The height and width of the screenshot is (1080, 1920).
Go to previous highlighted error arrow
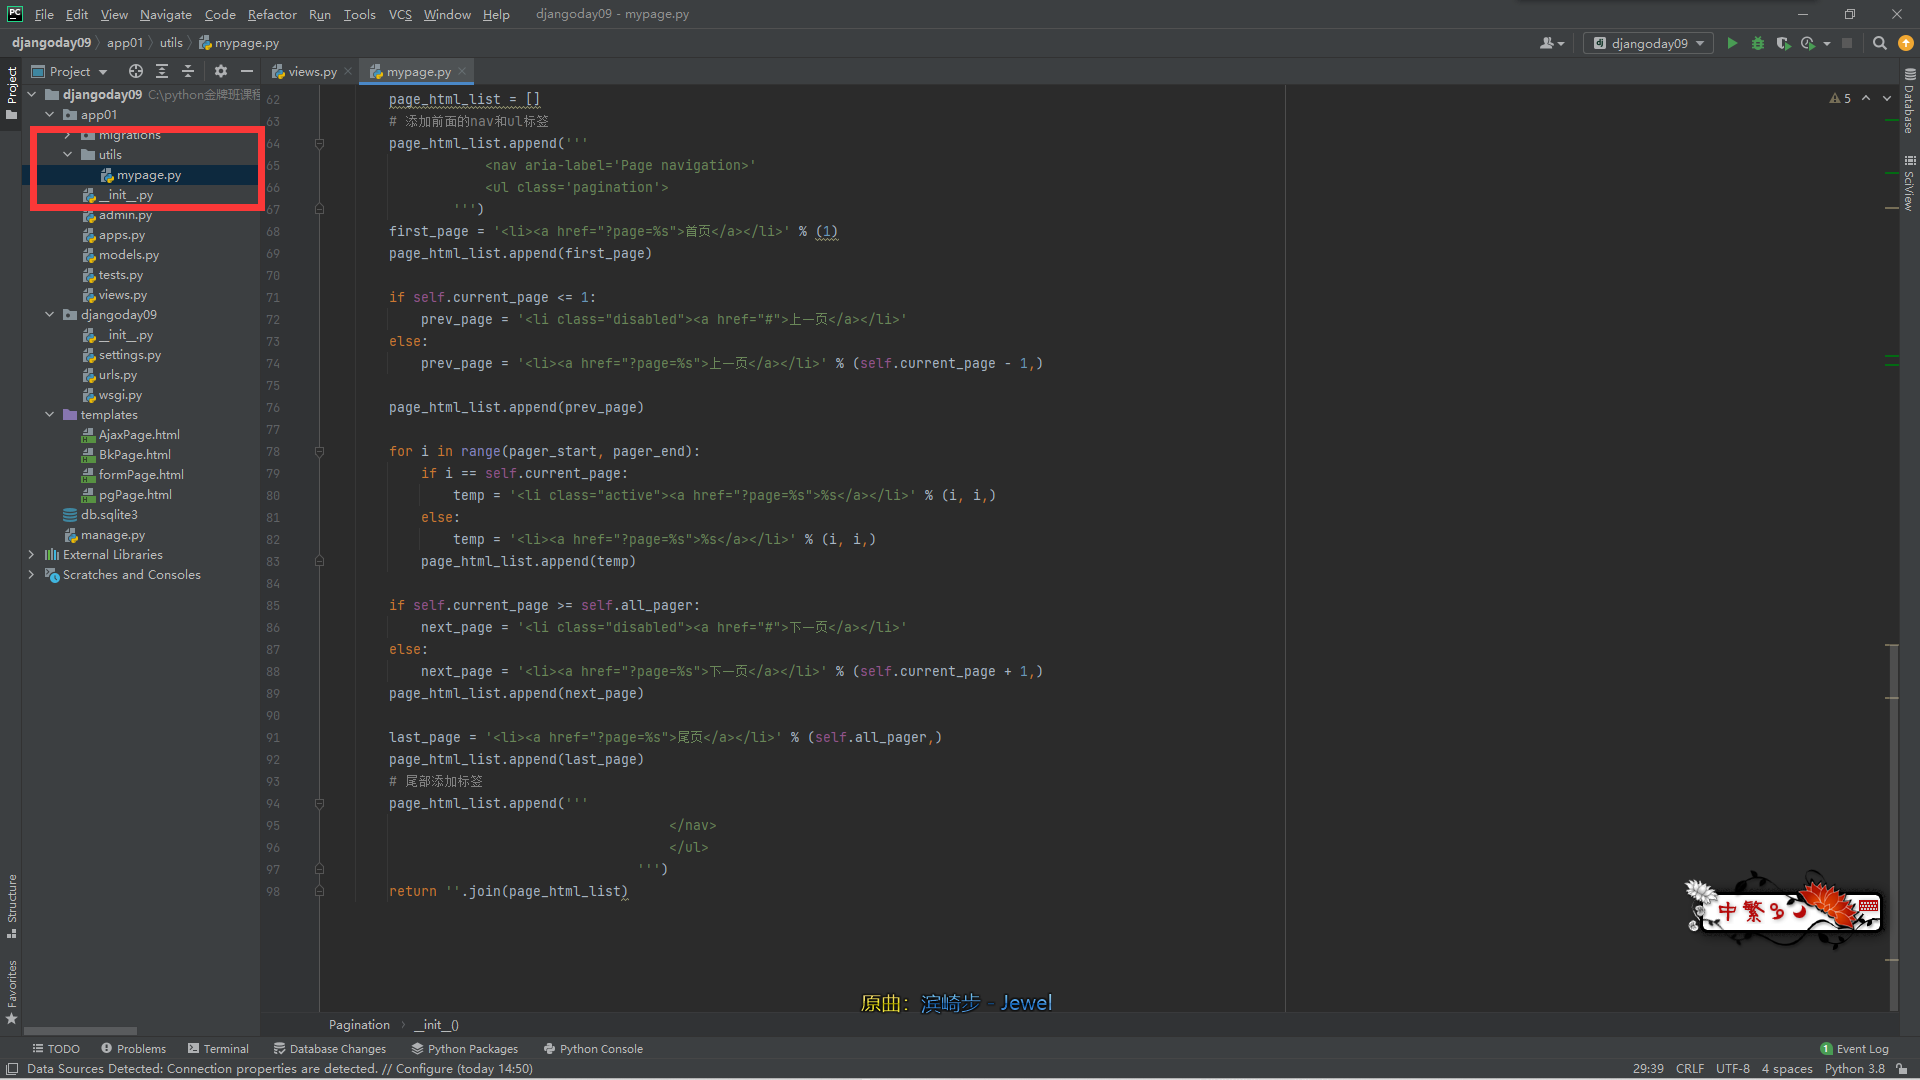pyautogui.click(x=1866, y=98)
